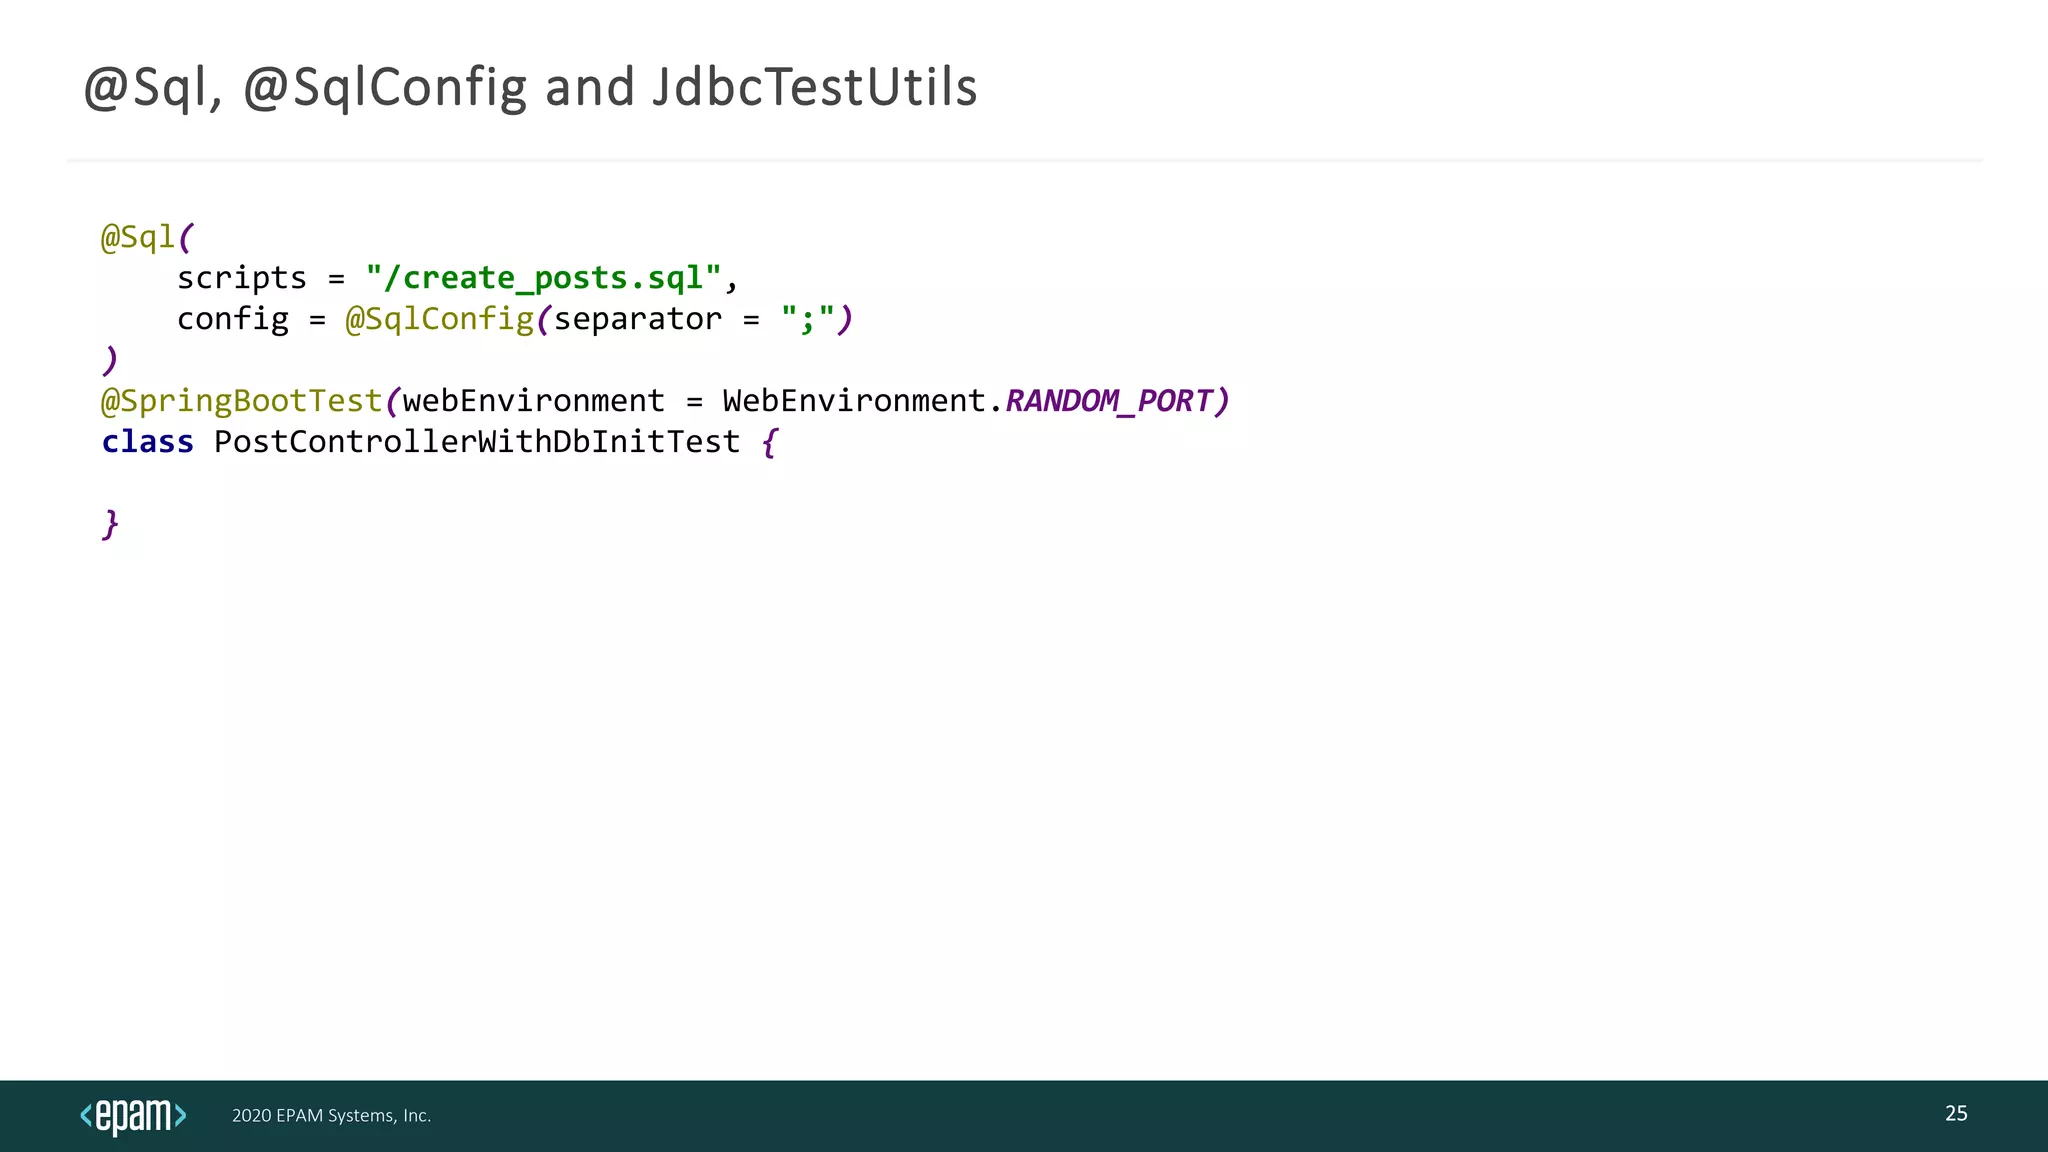Select the '@Sql(' annotation line

pos(147,237)
